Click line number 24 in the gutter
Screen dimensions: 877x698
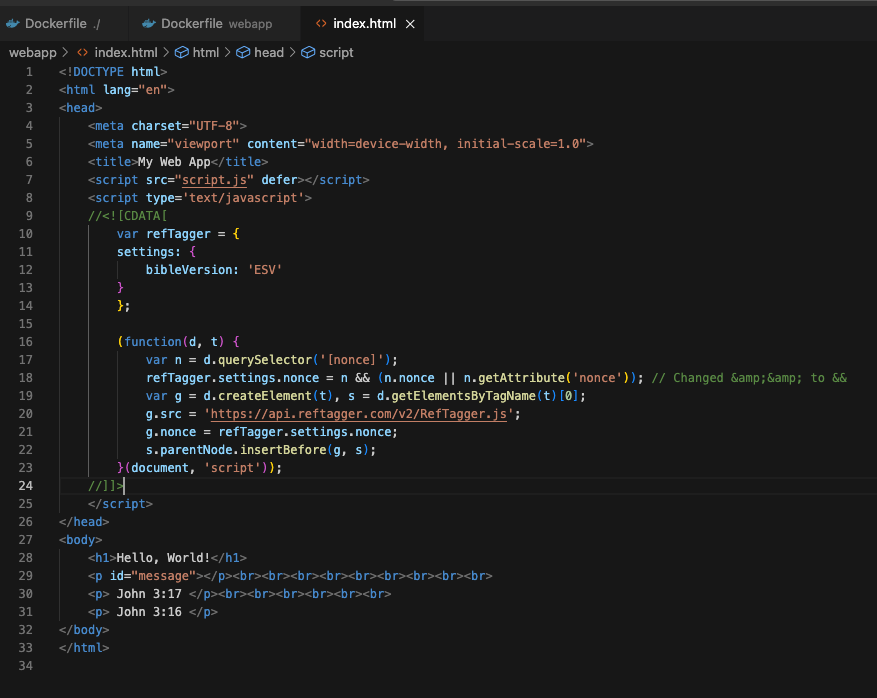[x=24, y=486]
